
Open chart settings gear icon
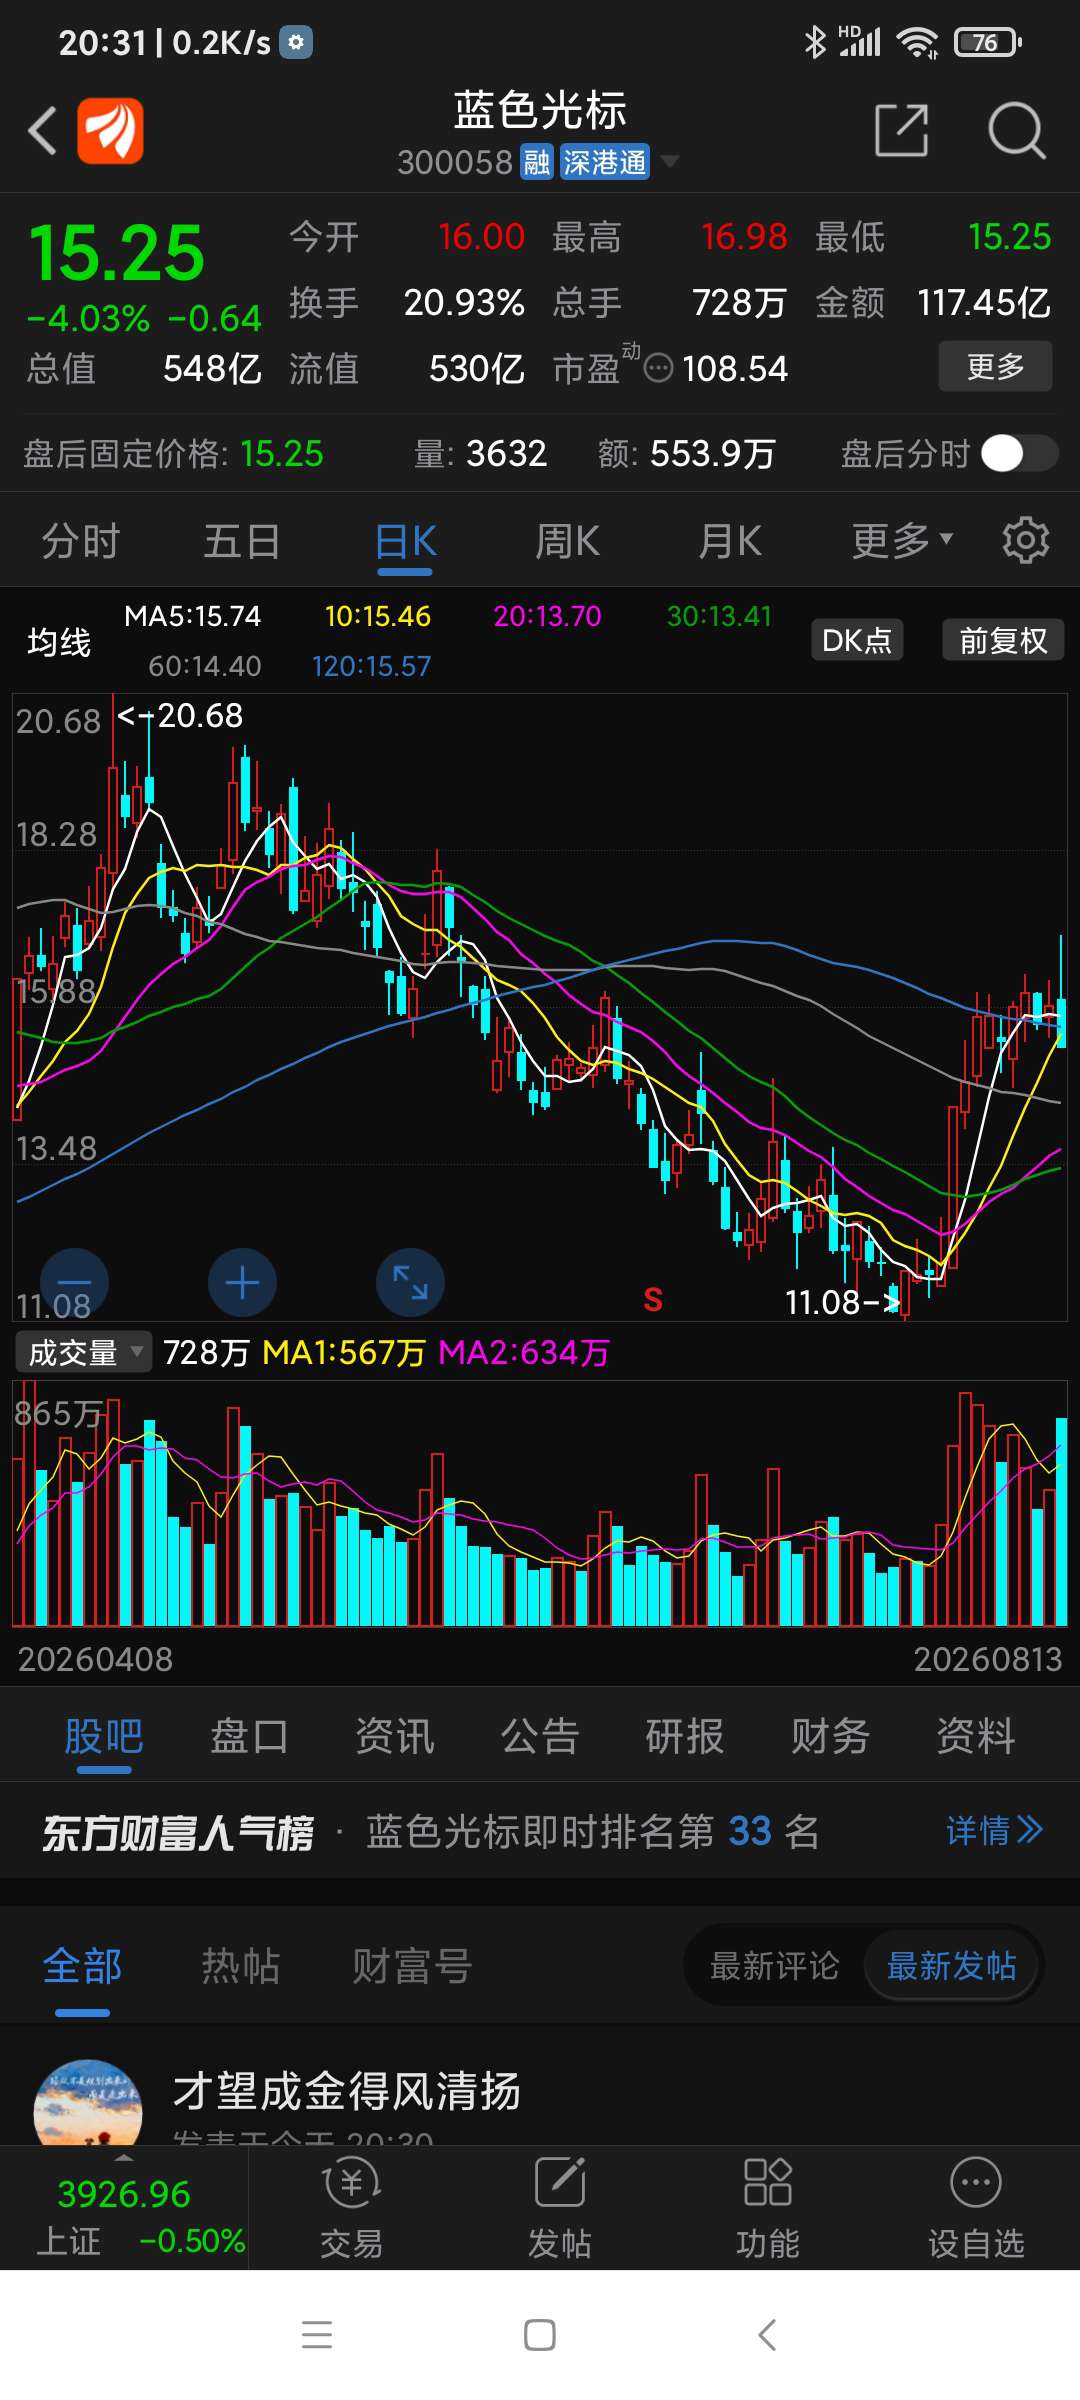pos(1026,541)
